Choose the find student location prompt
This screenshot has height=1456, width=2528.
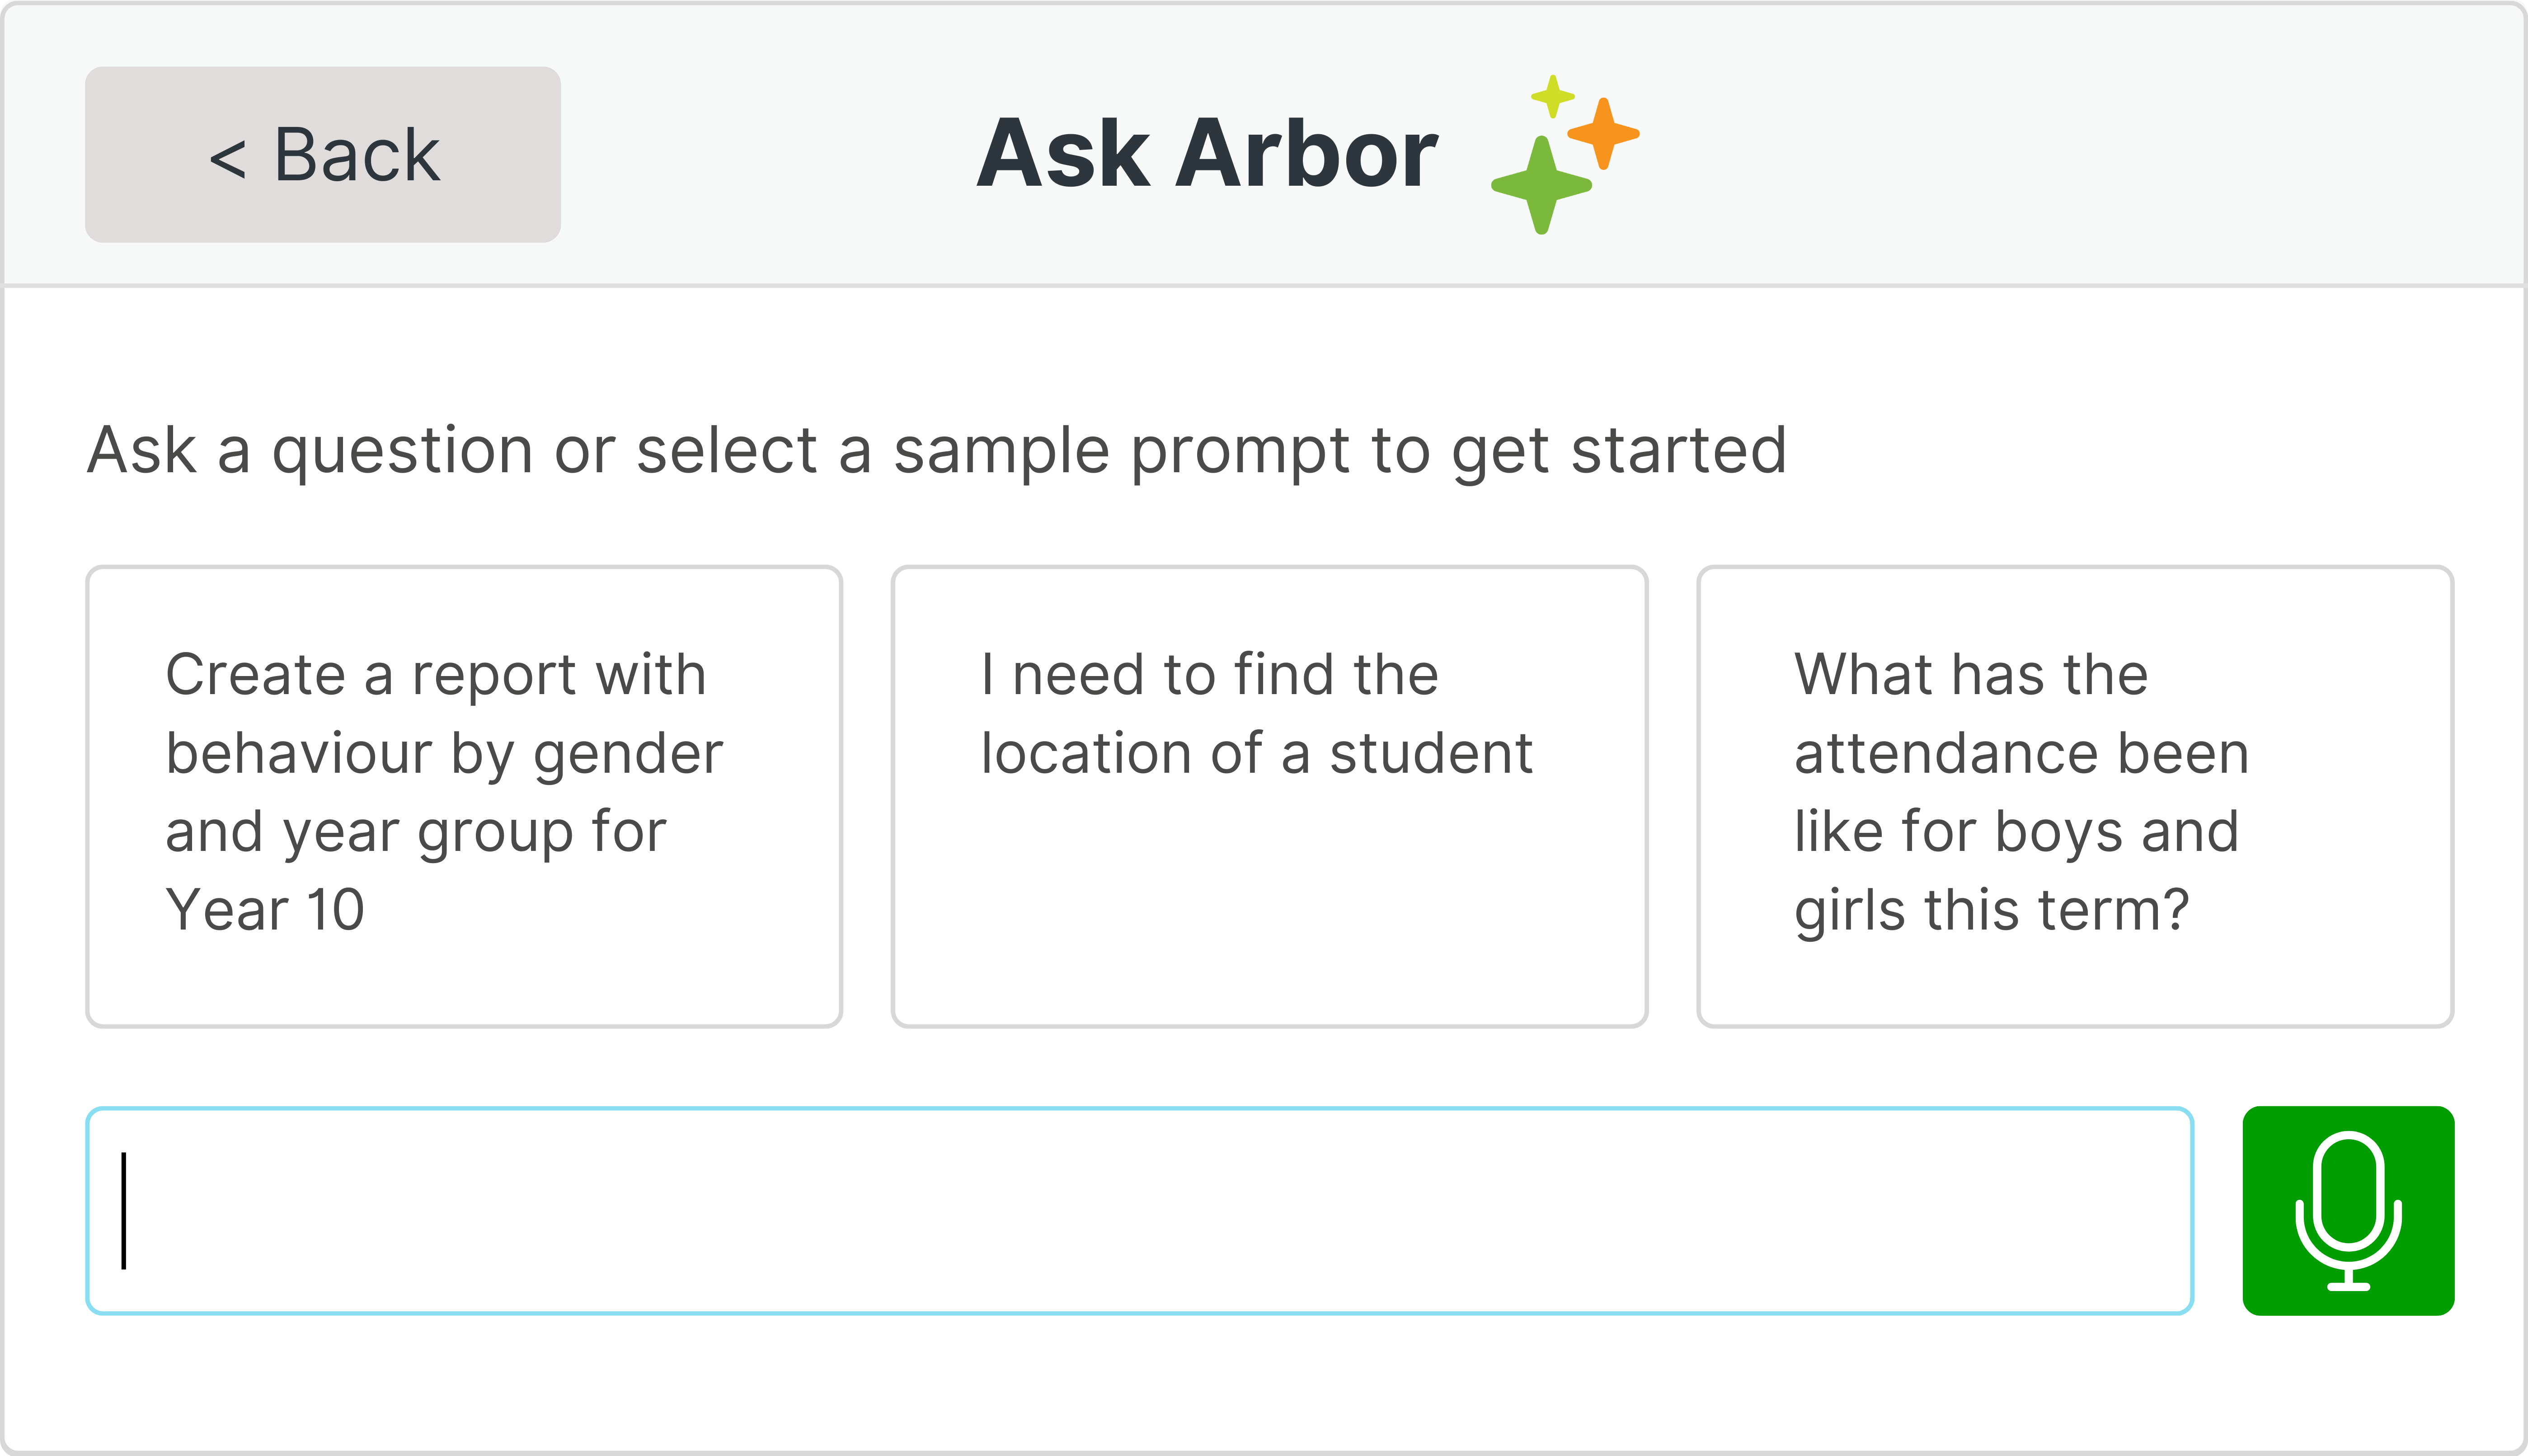1268,796
